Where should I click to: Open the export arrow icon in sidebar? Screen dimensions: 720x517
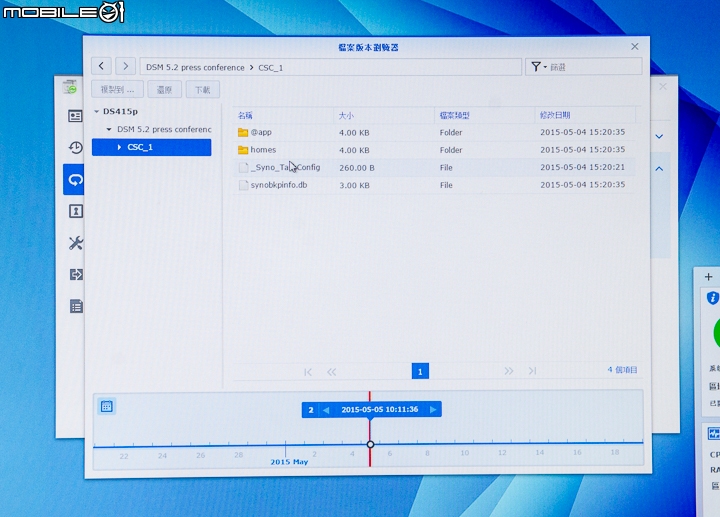(76, 275)
